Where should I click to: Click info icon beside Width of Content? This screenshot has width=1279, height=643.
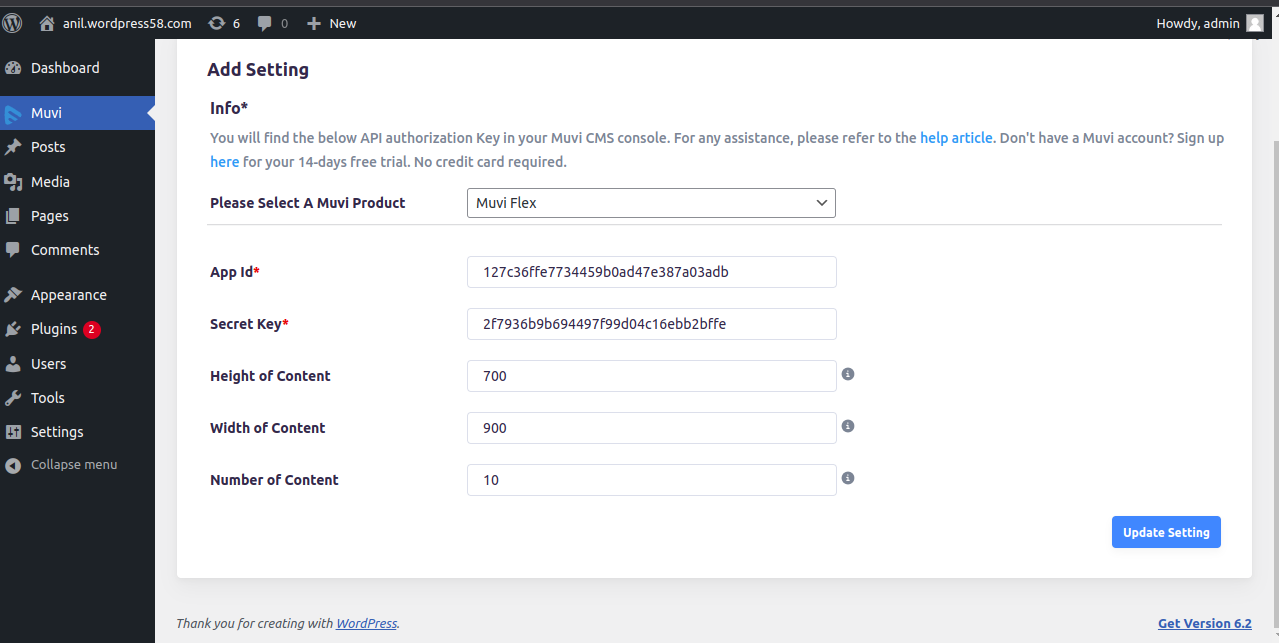coord(848,426)
